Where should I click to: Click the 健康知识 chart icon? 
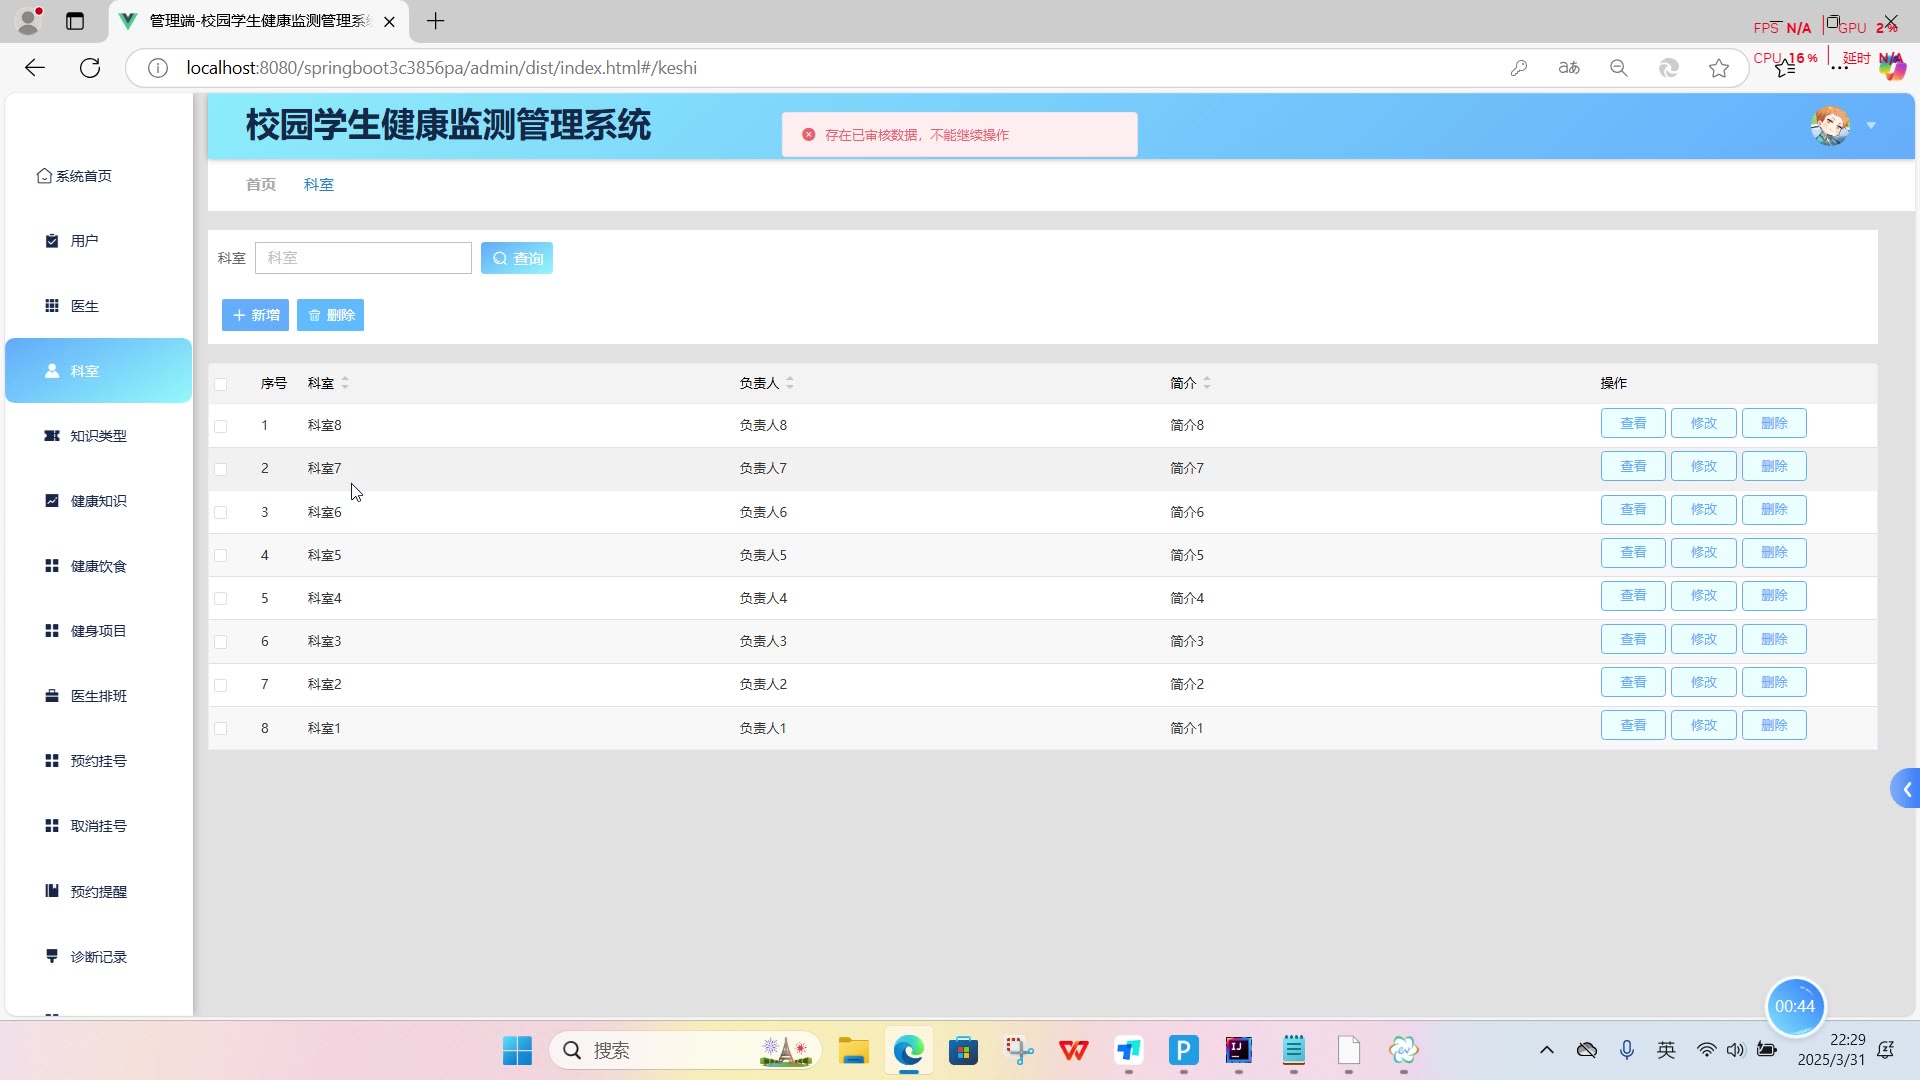[x=52, y=501]
